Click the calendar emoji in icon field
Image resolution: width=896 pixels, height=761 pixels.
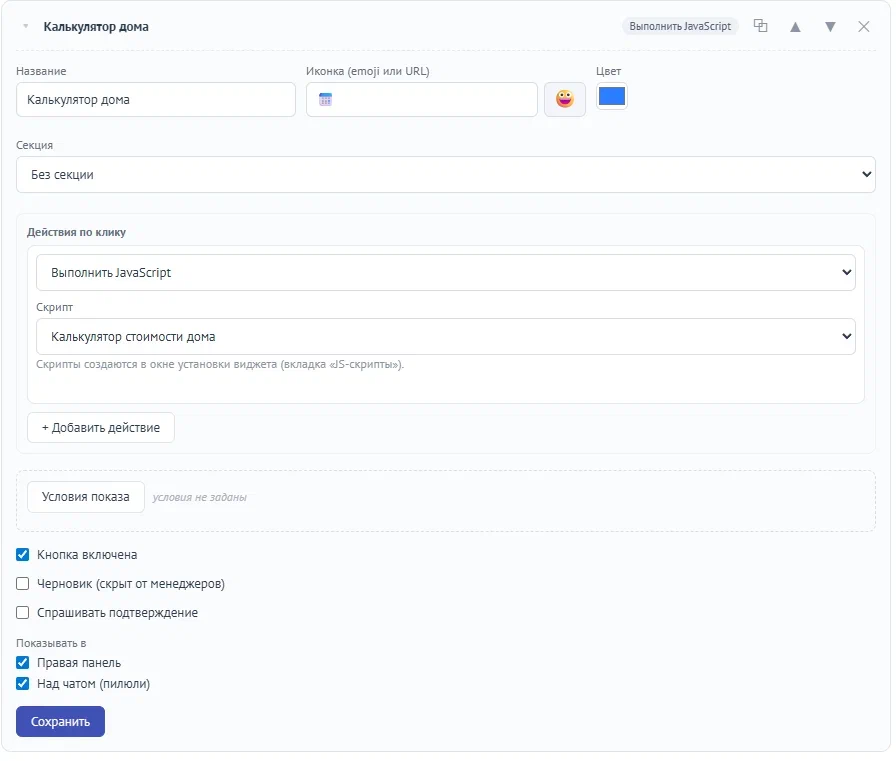(327, 100)
